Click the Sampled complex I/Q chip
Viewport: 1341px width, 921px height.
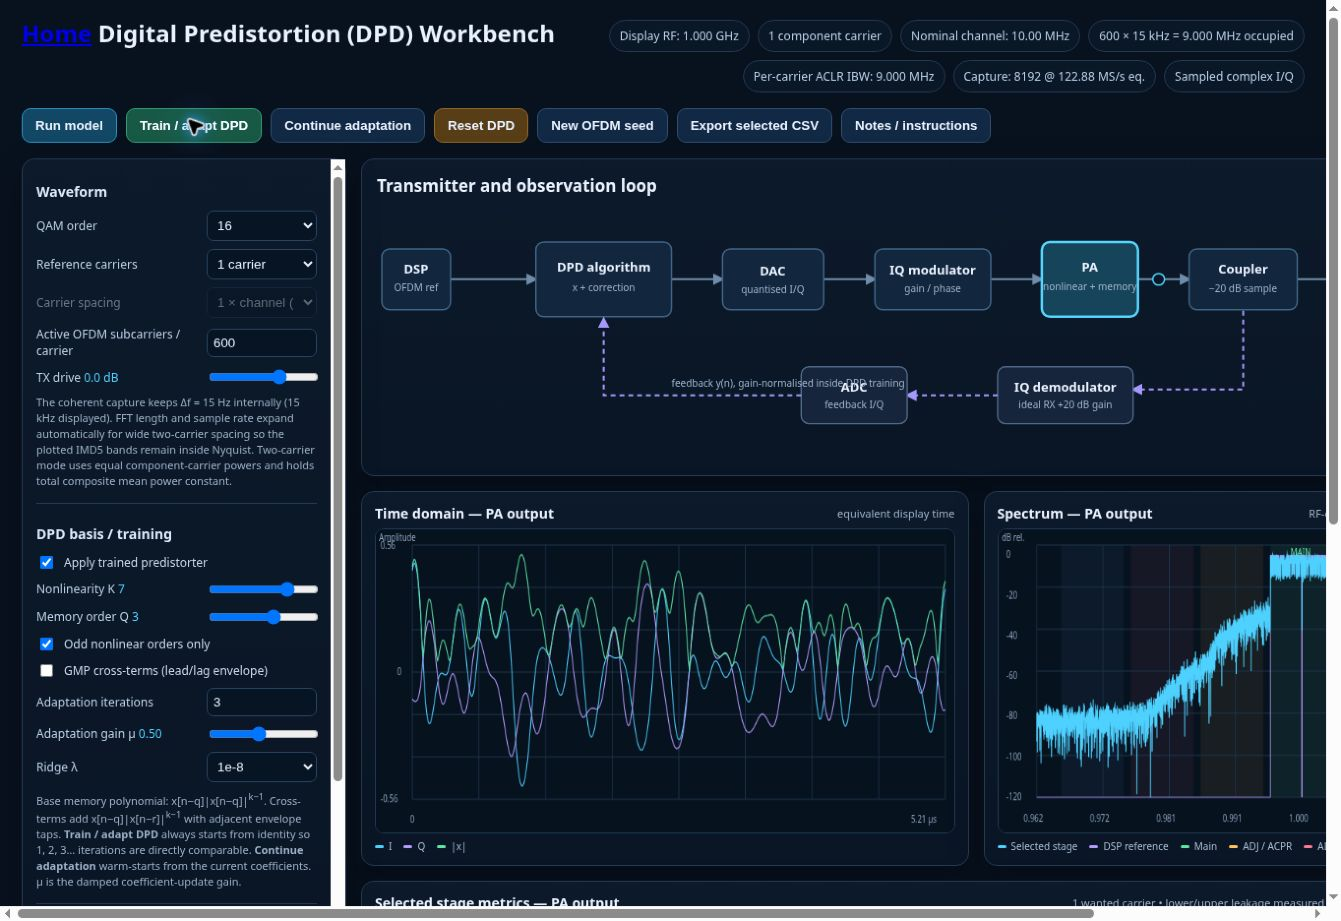1234,76
